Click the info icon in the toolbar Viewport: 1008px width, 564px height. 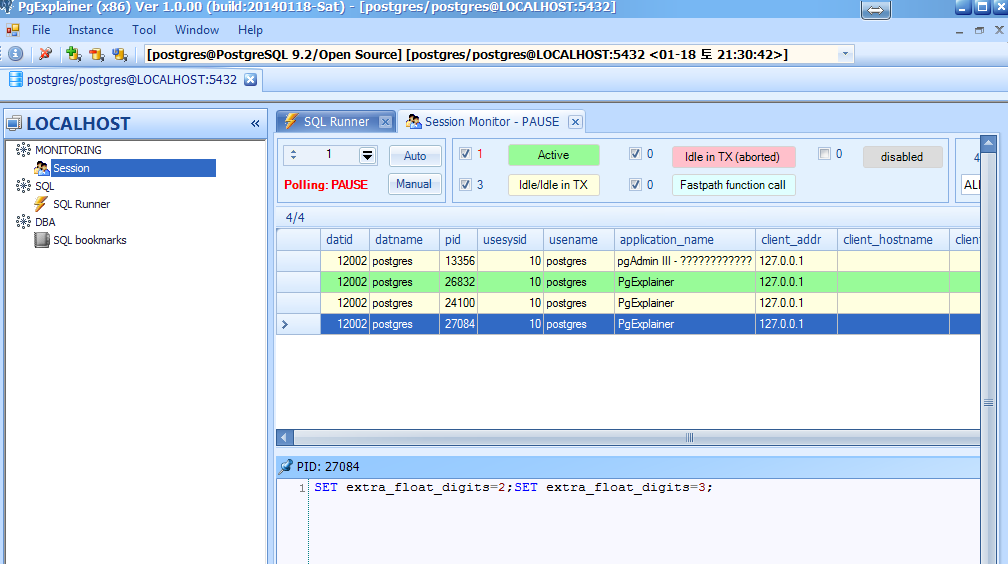(x=15, y=54)
